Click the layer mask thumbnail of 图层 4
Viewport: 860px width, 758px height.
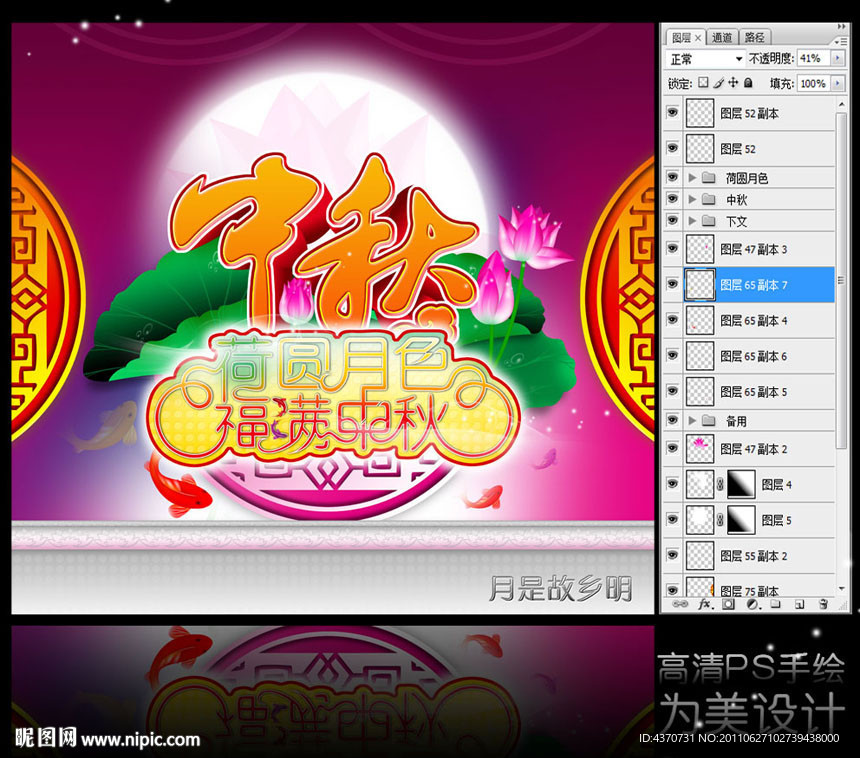(741, 484)
